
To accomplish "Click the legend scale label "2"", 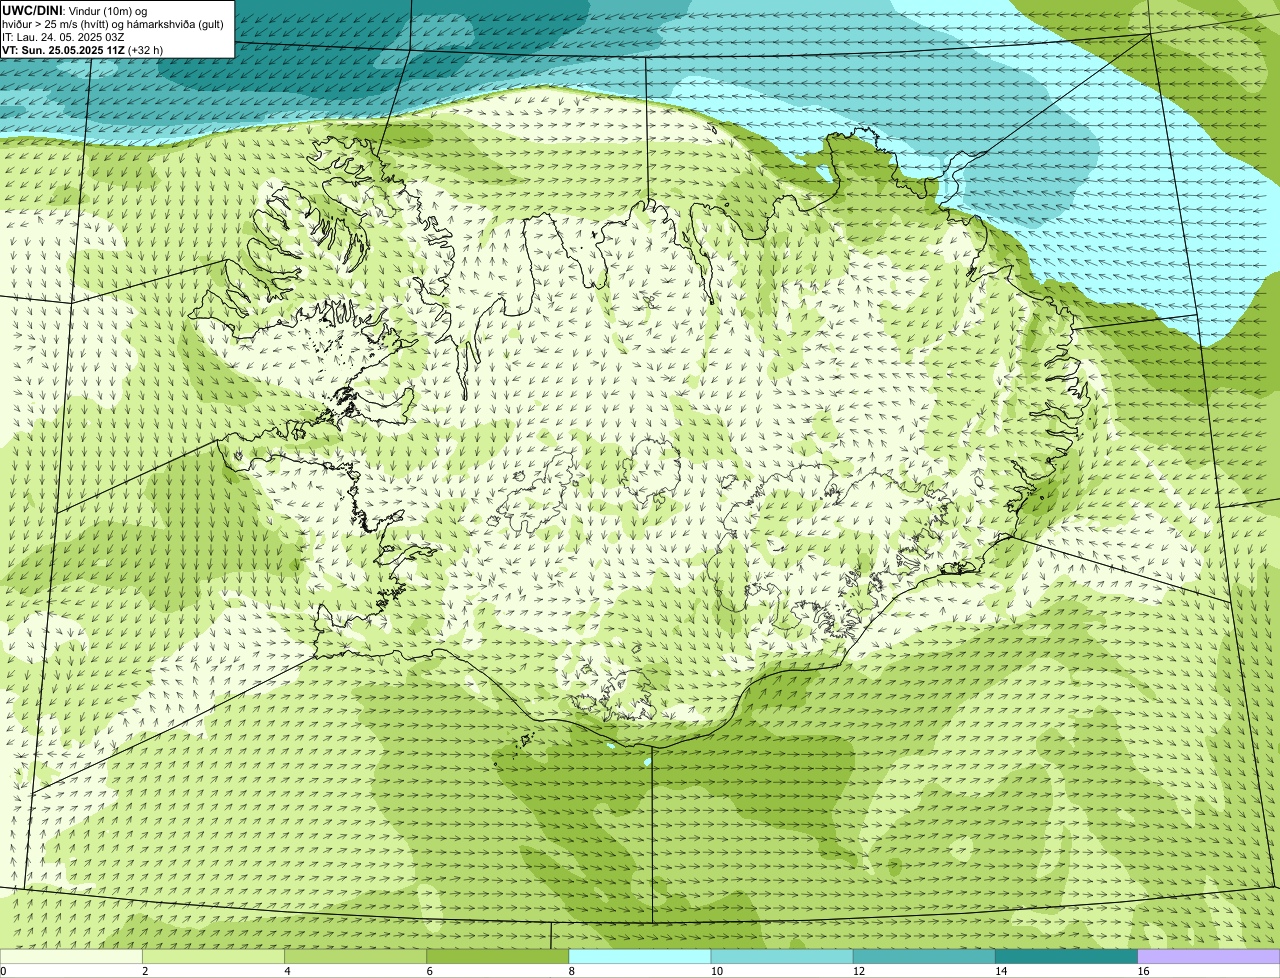I will (x=145, y=971).
